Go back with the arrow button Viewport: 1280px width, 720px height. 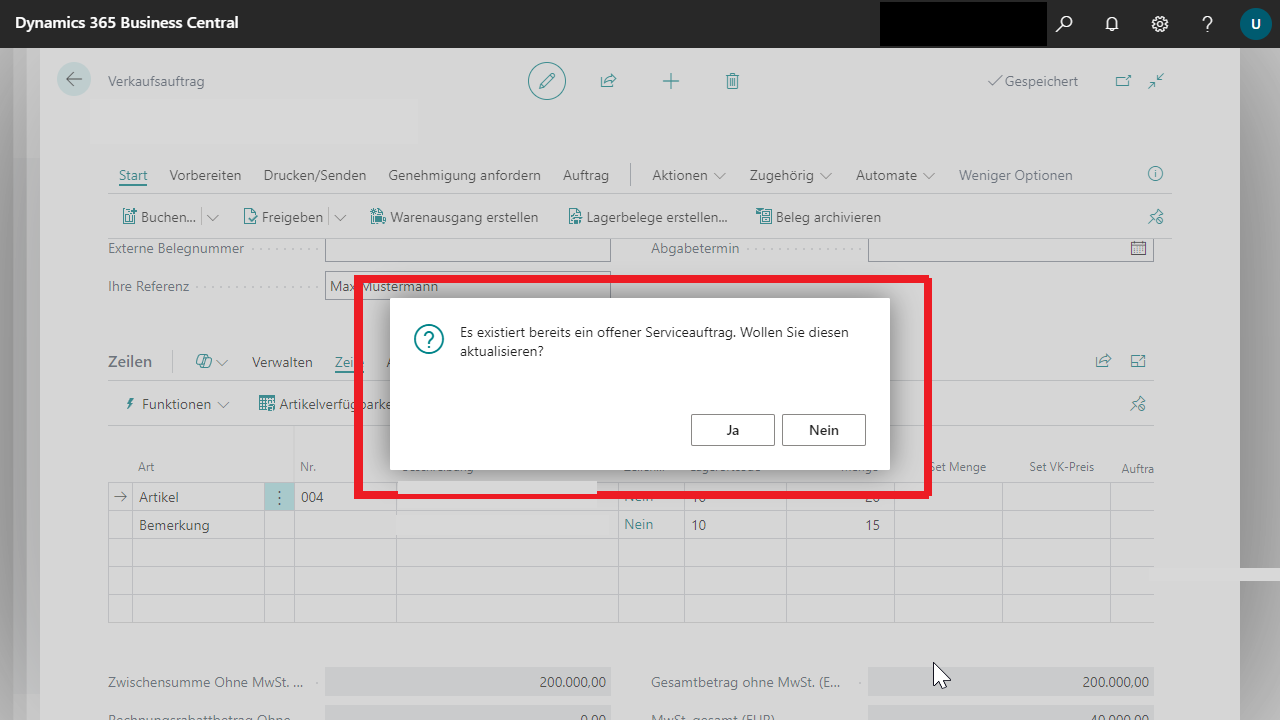pos(73,80)
